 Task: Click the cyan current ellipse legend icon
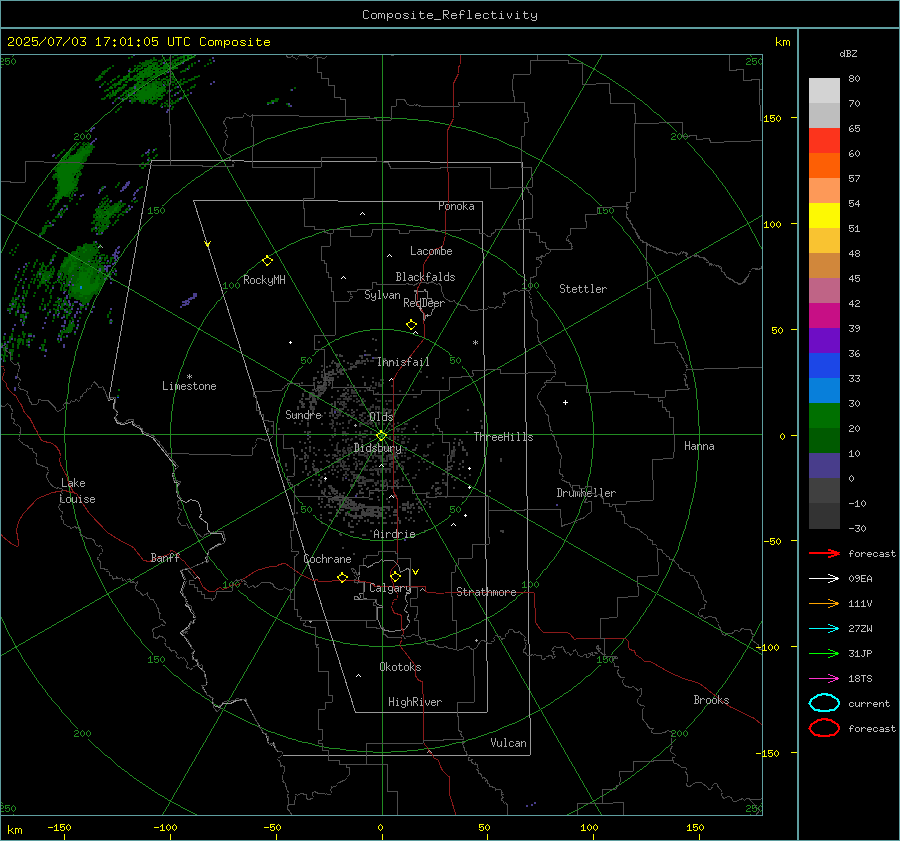pyautogui.click(x=824, y=703)
